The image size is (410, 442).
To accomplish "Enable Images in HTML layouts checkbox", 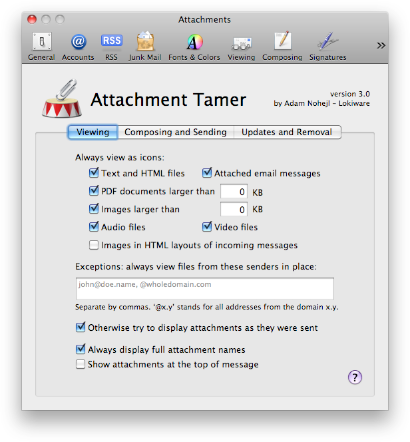I will click(94, 245).
